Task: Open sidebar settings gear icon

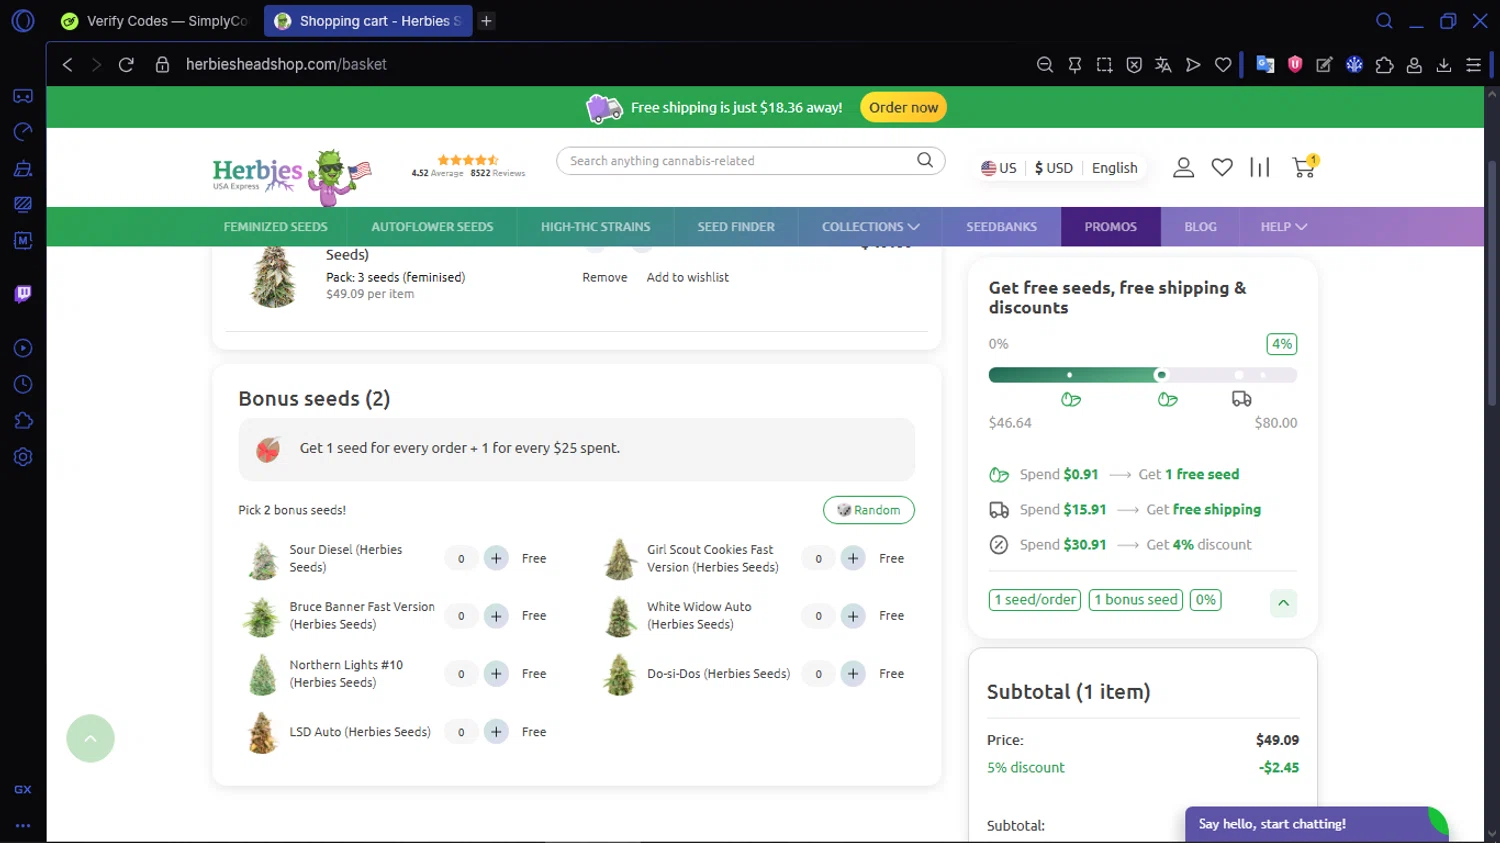Action: click(23, 457)
